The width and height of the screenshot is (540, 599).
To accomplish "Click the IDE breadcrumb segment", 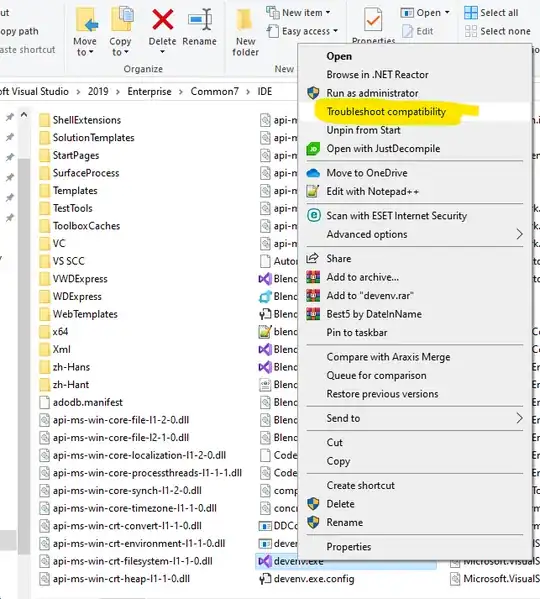I will tap(265, 92).
